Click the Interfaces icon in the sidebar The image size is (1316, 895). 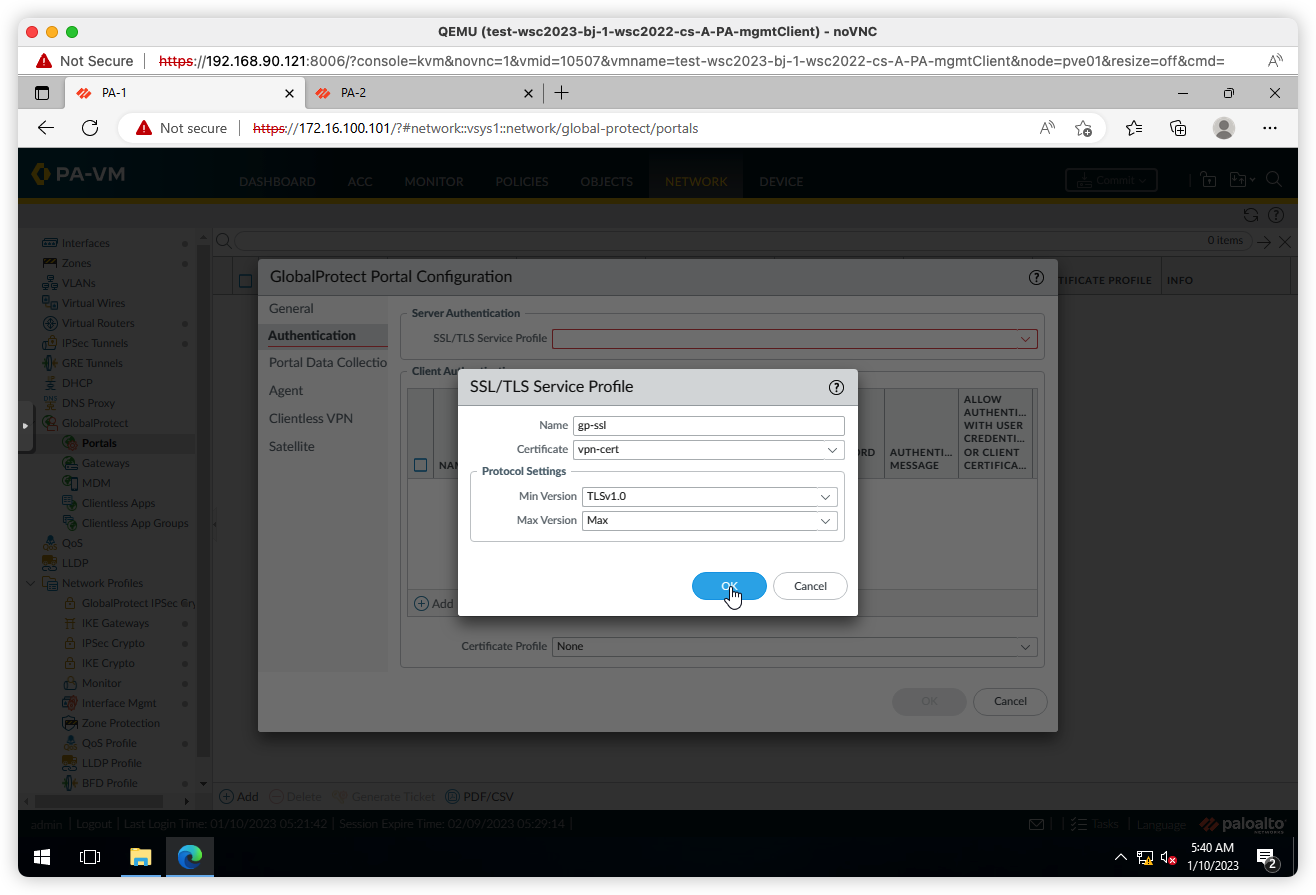point(50,243)
